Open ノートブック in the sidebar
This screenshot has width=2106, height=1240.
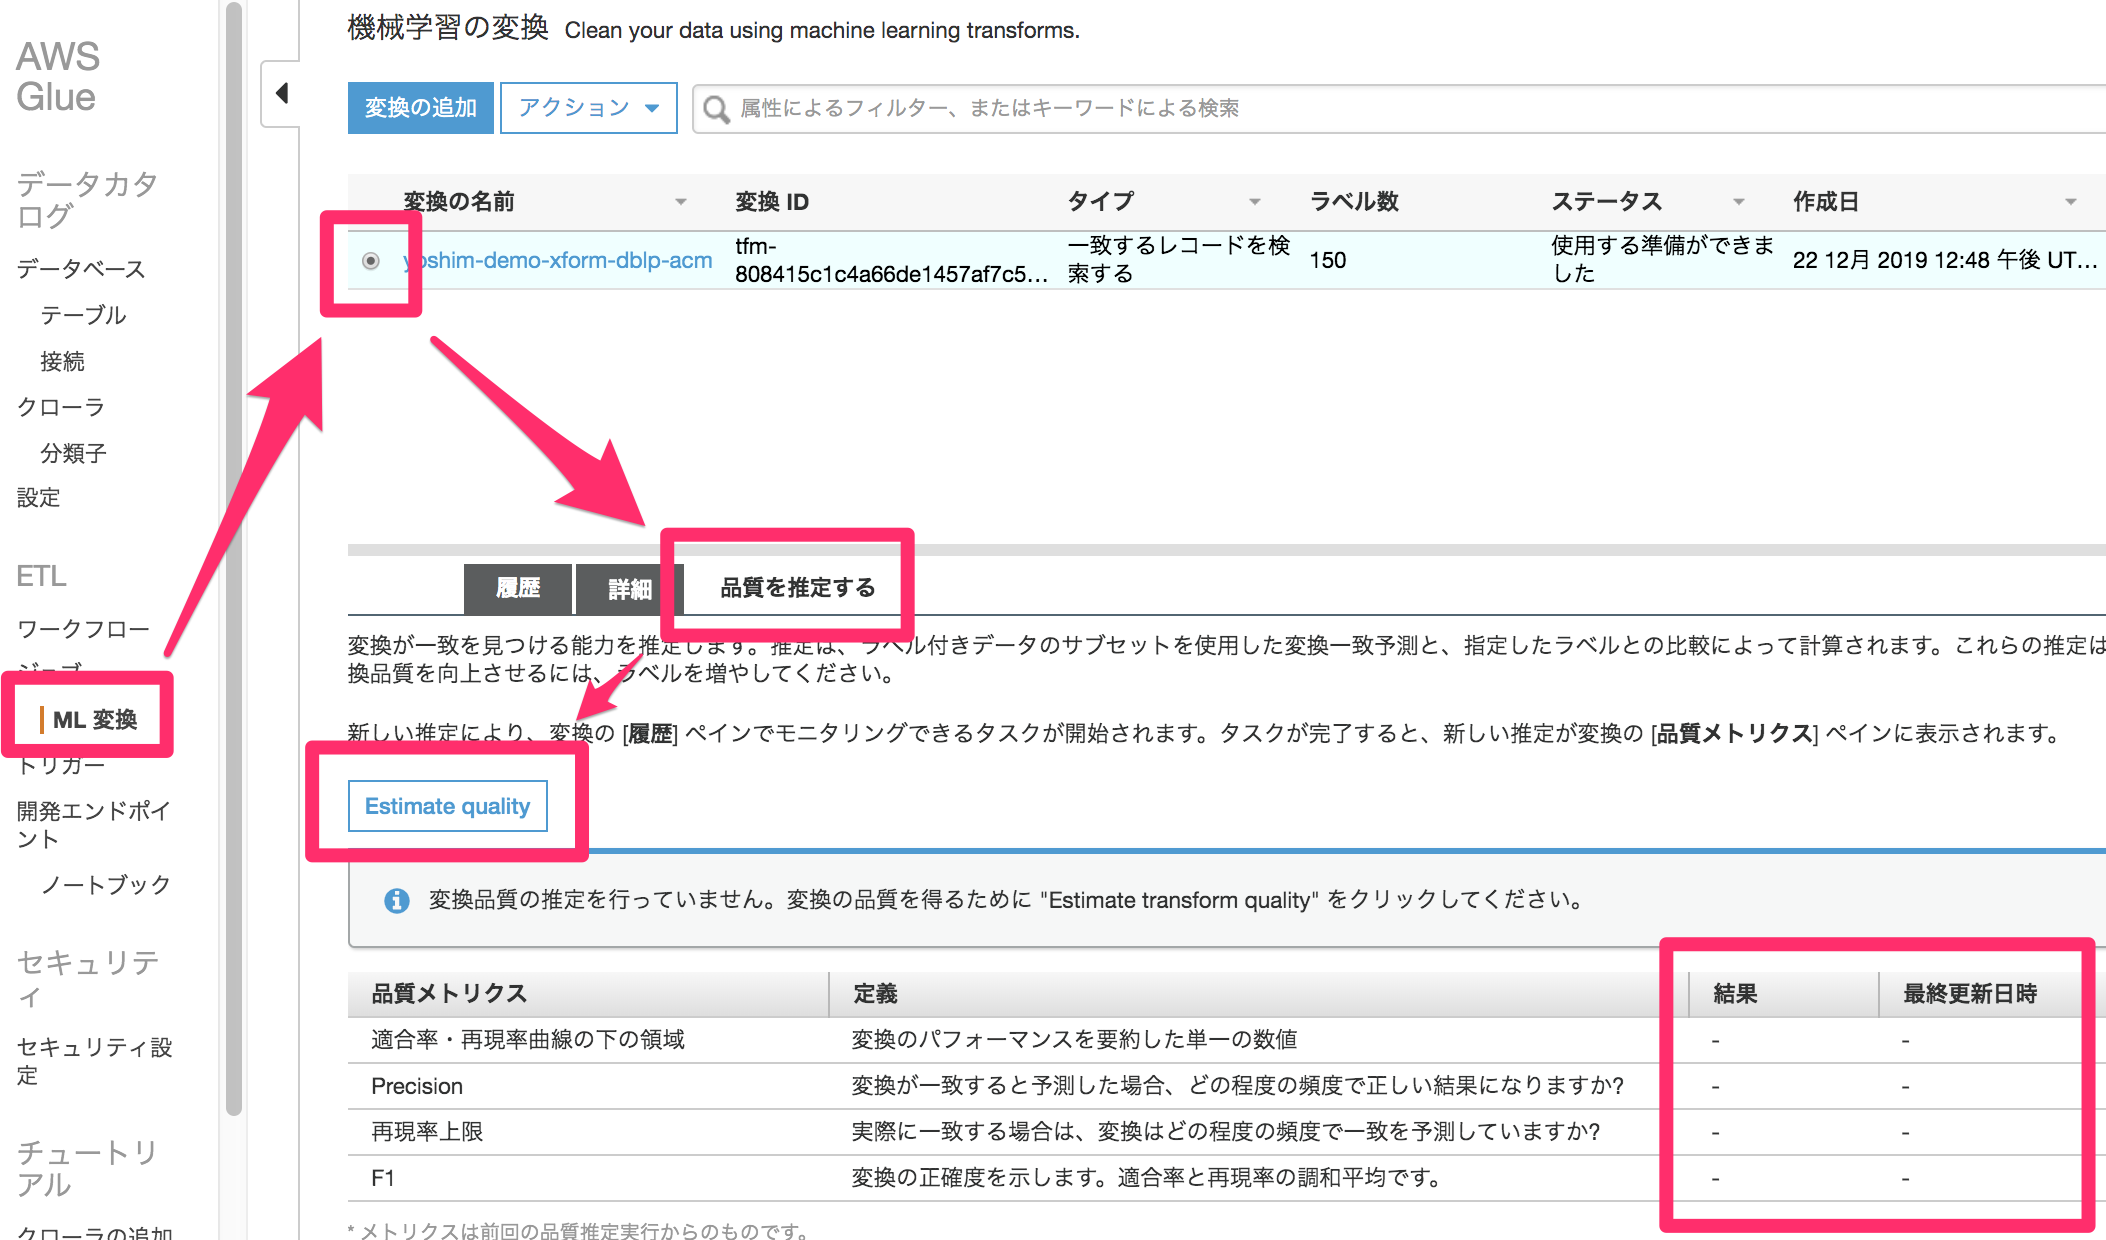pyautogui.click(x=106, y=885)
